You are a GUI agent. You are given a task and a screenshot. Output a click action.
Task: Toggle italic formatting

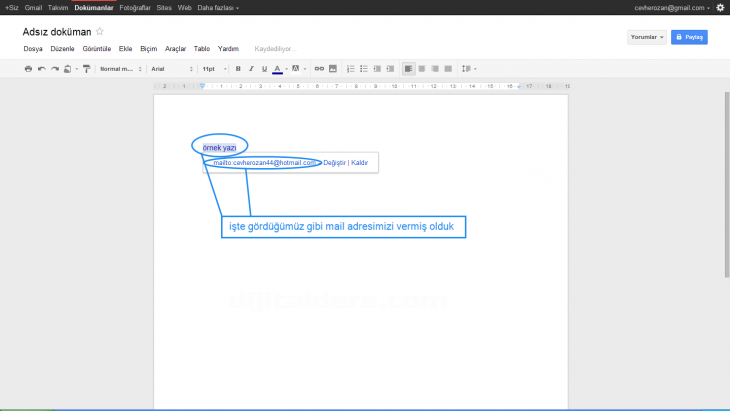point(251,69)
